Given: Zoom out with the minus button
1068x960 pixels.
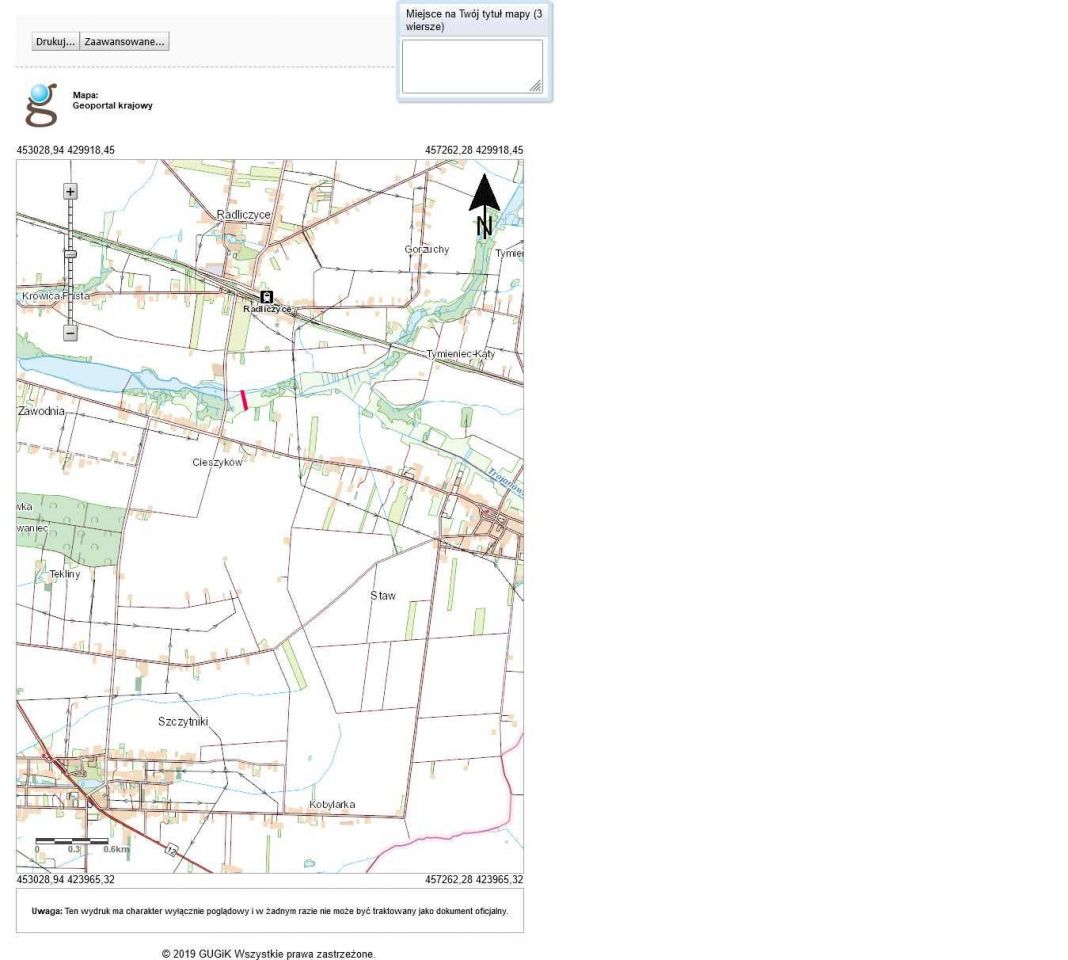Looking at the screenshot, I should [x=70, y=333].
